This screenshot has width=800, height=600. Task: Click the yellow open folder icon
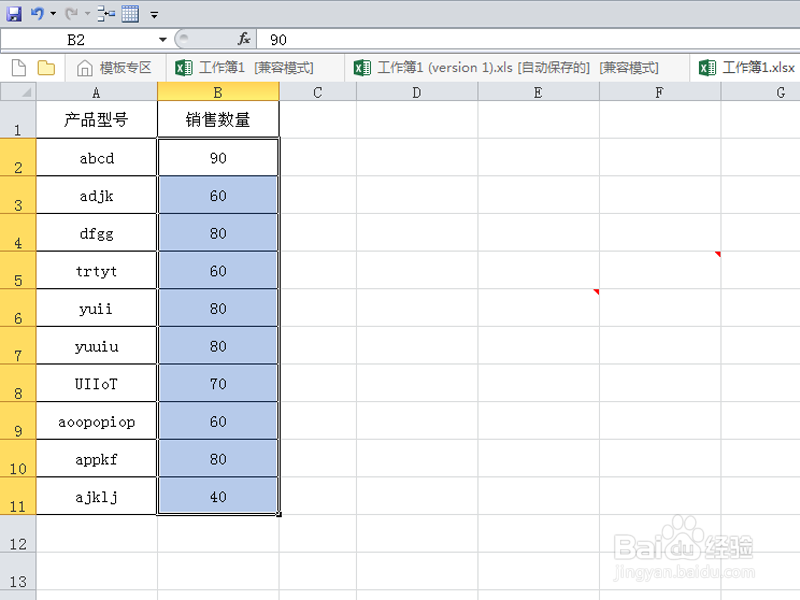46,68
